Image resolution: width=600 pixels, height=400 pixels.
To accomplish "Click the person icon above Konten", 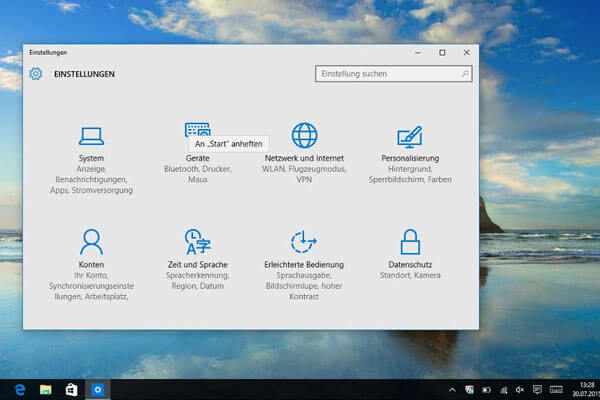I will tap(91, 242).
